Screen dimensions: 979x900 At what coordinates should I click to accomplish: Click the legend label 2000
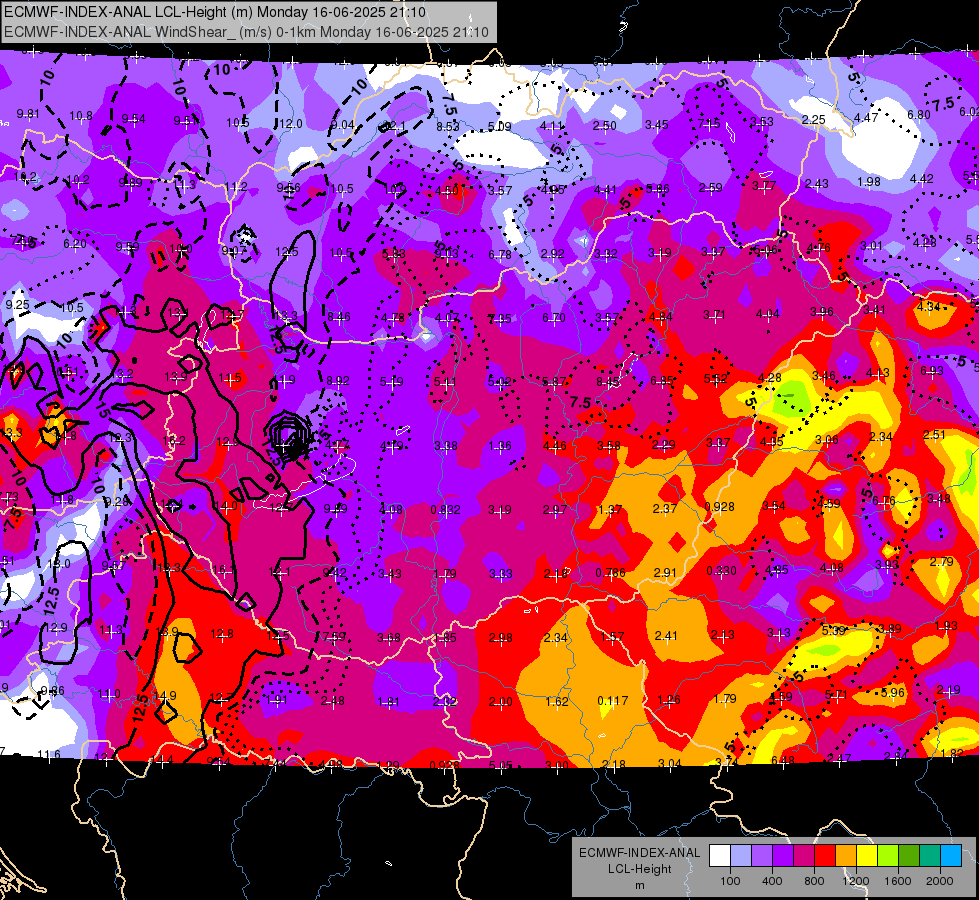tap(940, 881)
